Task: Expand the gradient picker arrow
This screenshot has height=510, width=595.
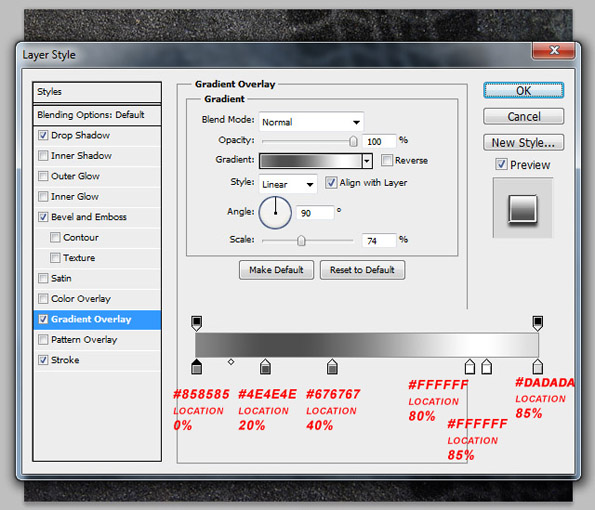Action: [367, 161]
